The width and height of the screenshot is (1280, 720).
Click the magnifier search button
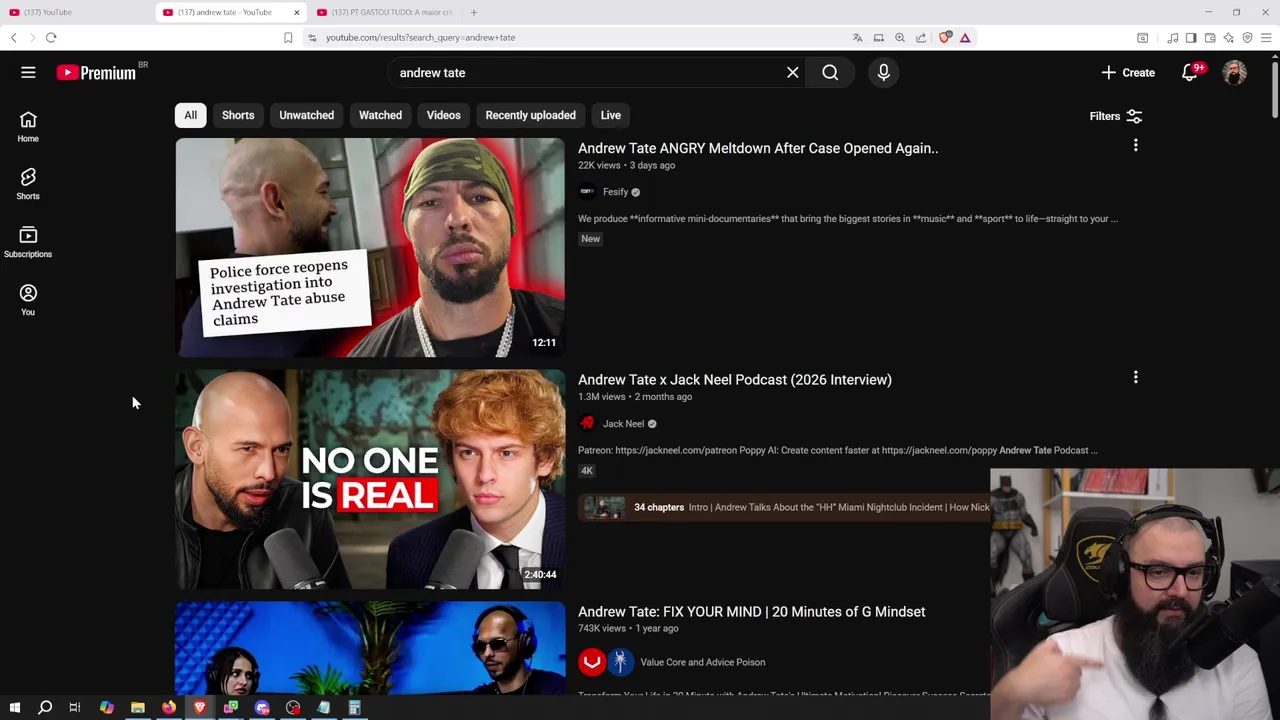tap(830, 72)
